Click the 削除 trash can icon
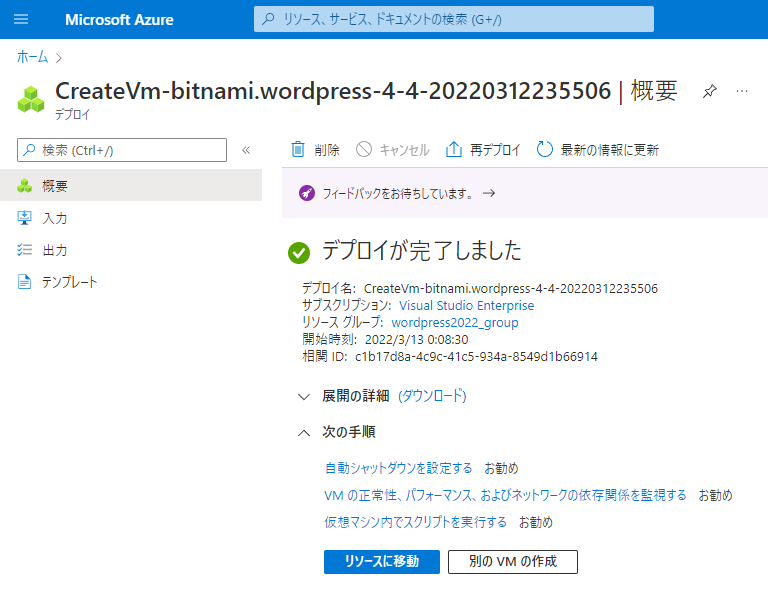The image size is (768, 593). click(x=298, y=149)
